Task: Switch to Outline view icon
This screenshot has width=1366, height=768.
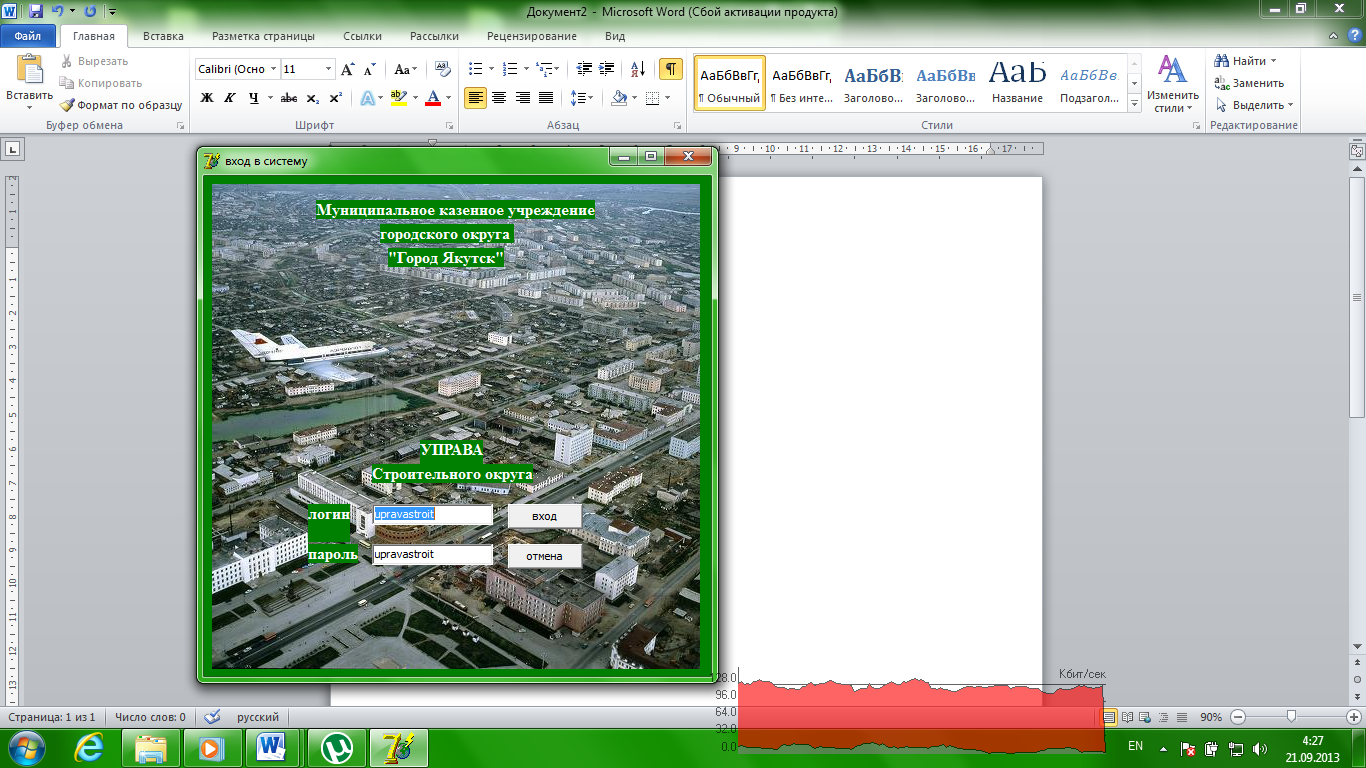Action: click(x=1163, y=717)
